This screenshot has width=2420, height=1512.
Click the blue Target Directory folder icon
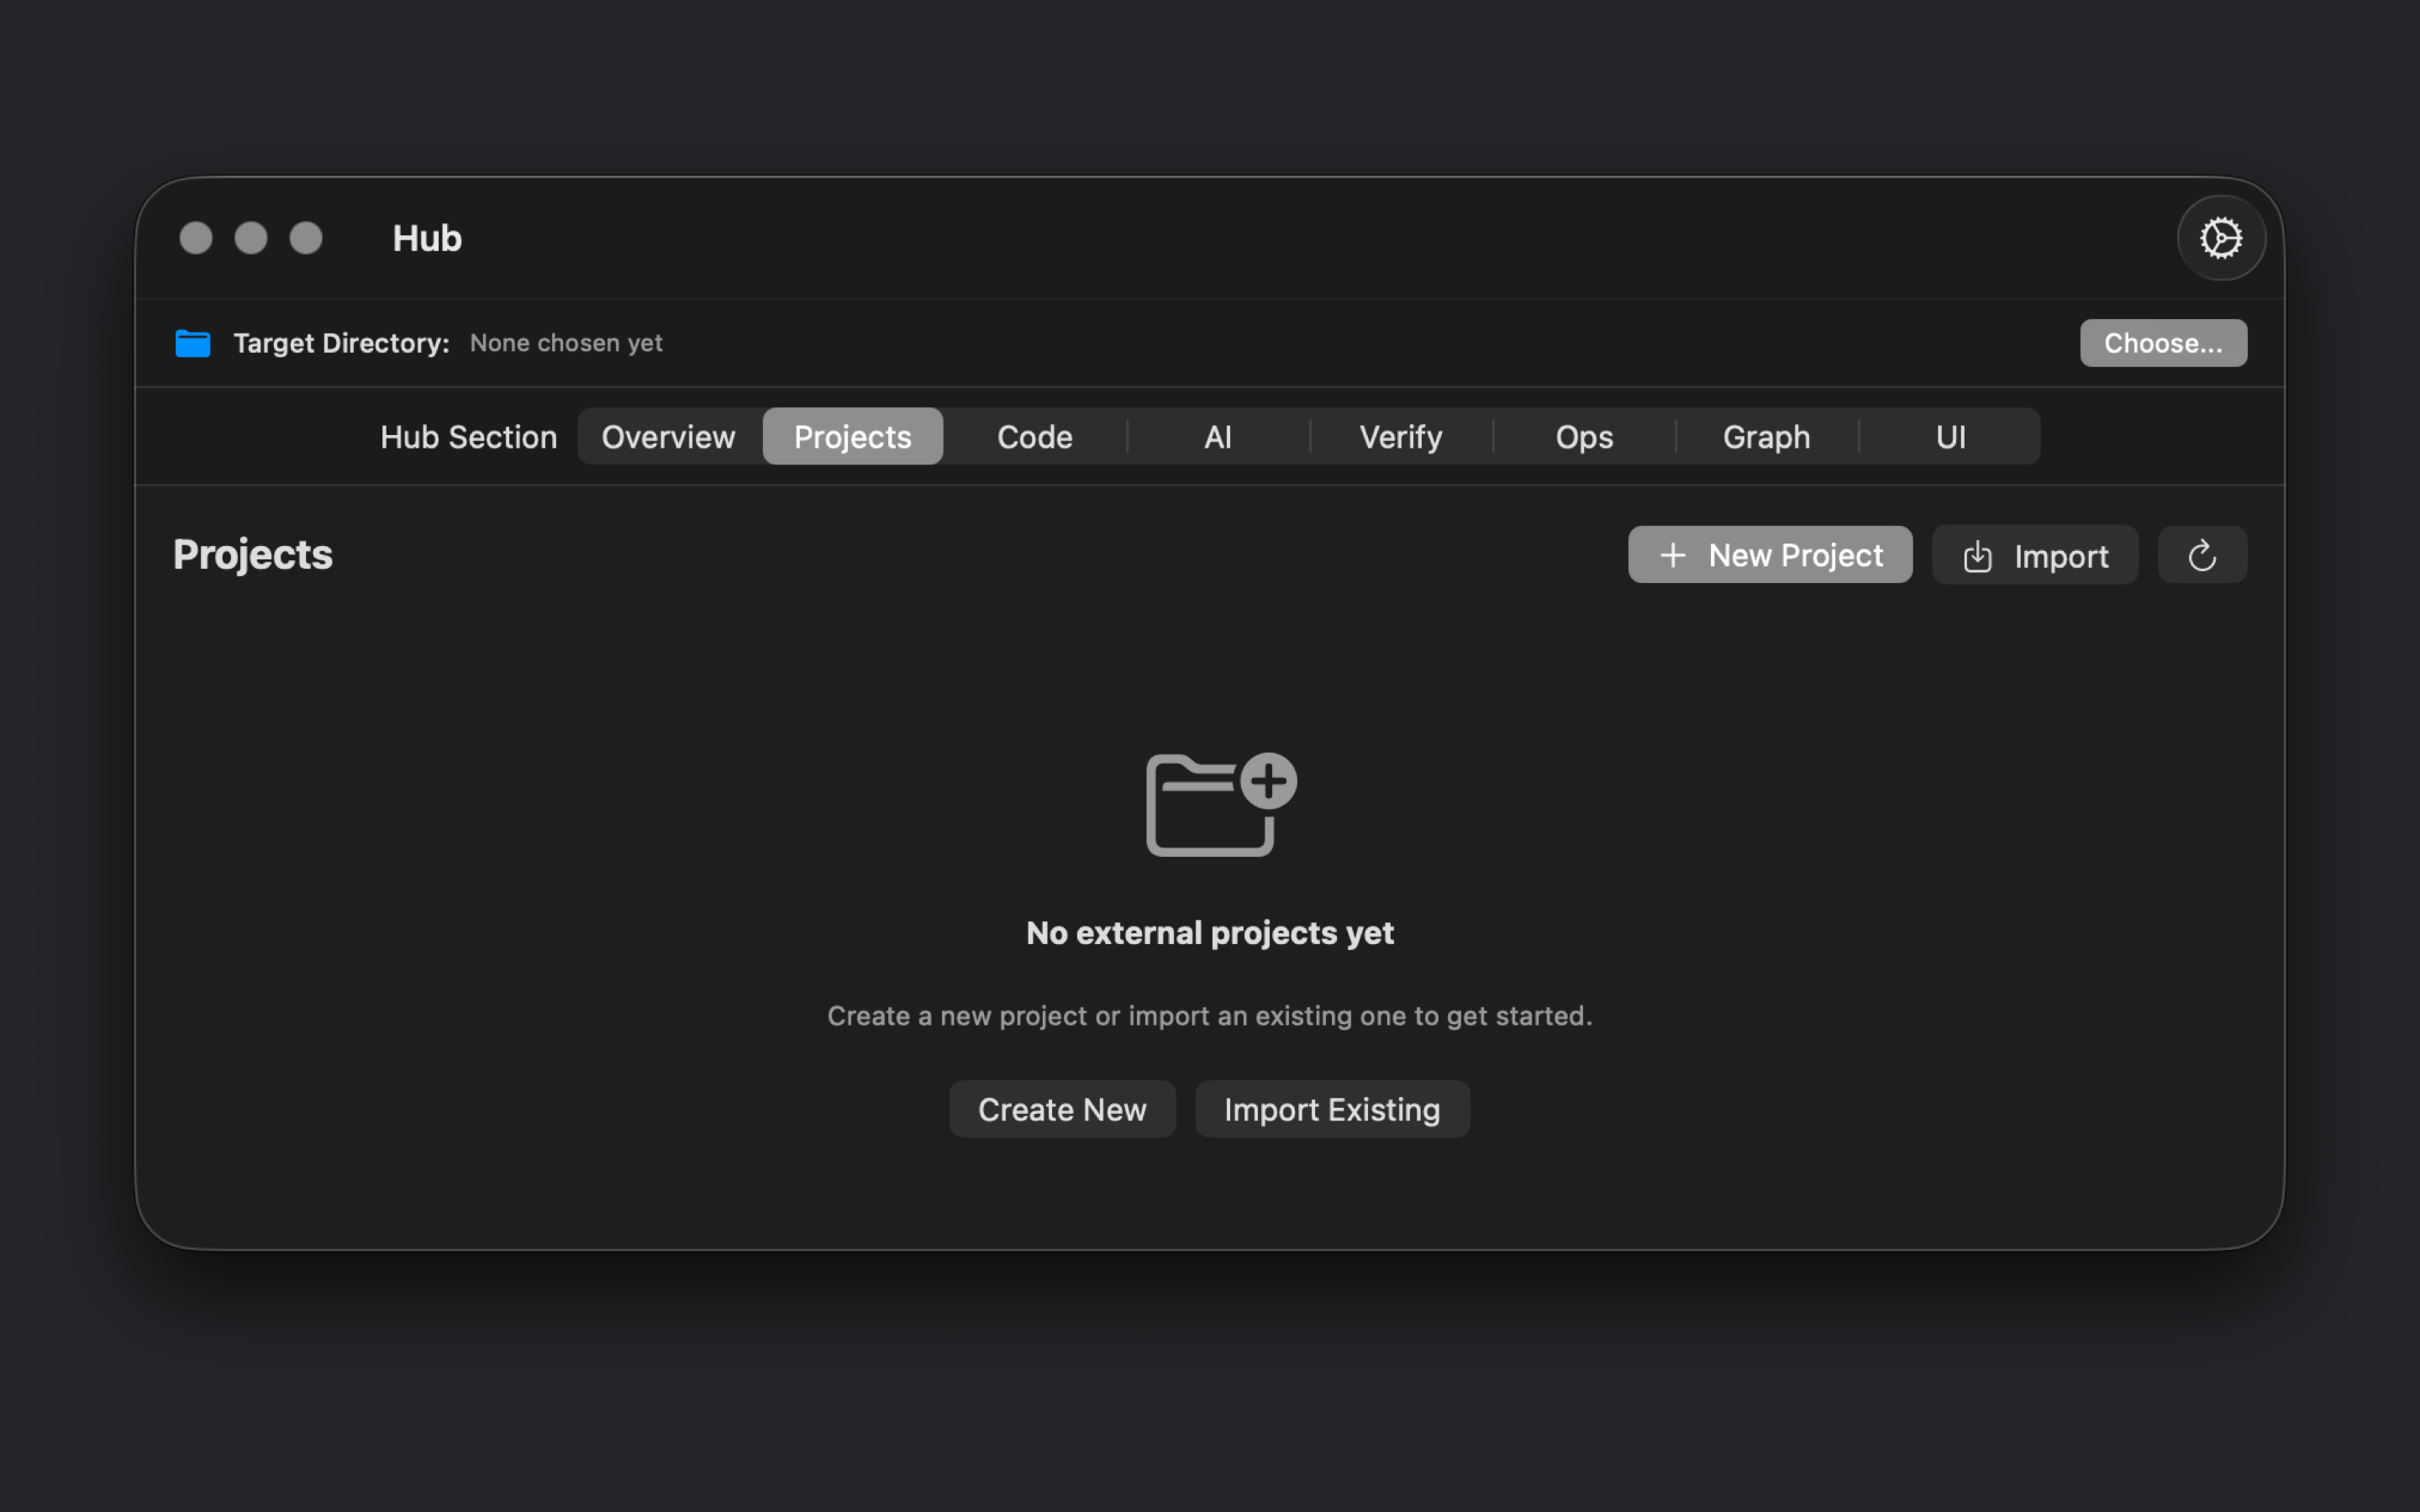click(193, 343)
